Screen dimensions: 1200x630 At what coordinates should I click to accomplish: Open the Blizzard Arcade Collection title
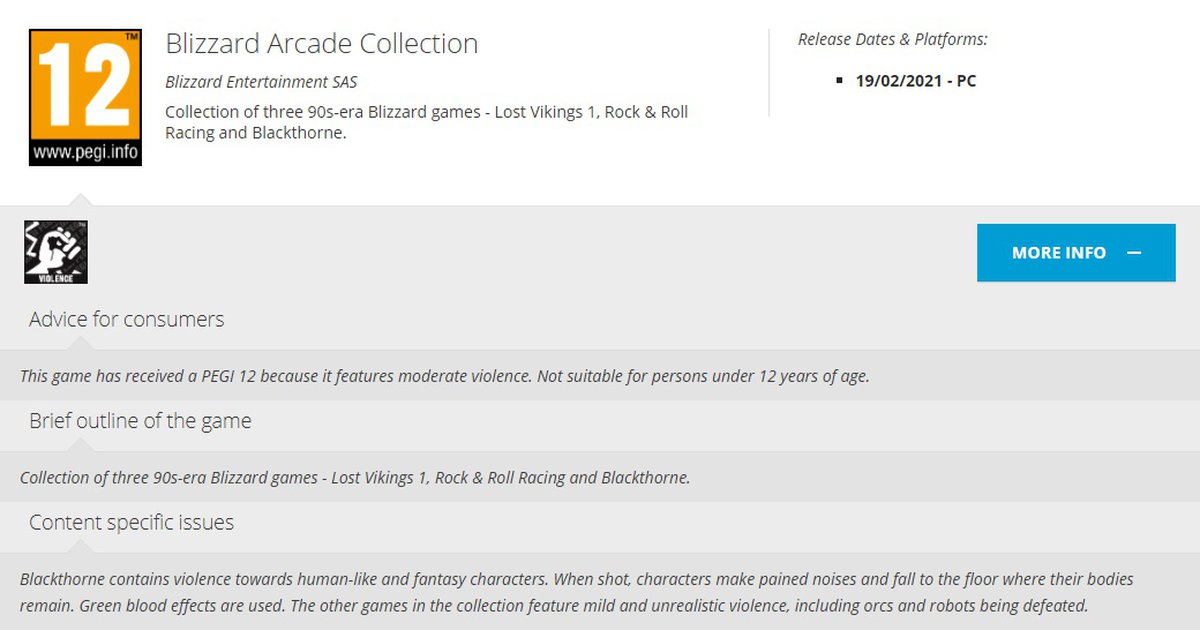pos(321,44)
